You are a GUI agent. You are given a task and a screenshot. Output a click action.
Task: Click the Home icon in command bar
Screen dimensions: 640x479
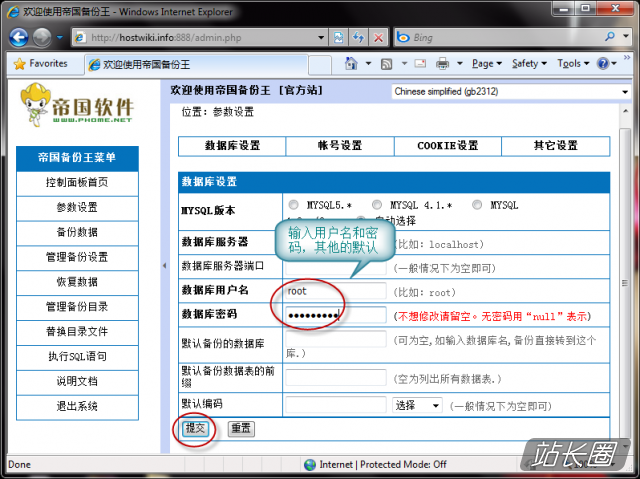[x=351, y=64]
